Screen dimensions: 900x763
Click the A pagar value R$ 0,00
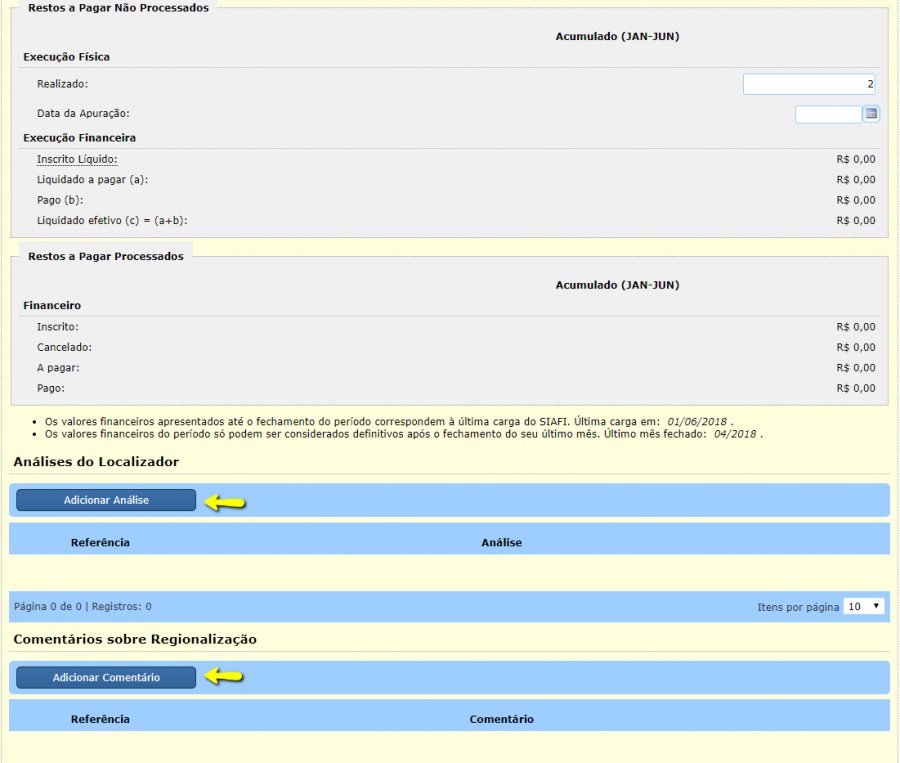[x=856, y=368]
